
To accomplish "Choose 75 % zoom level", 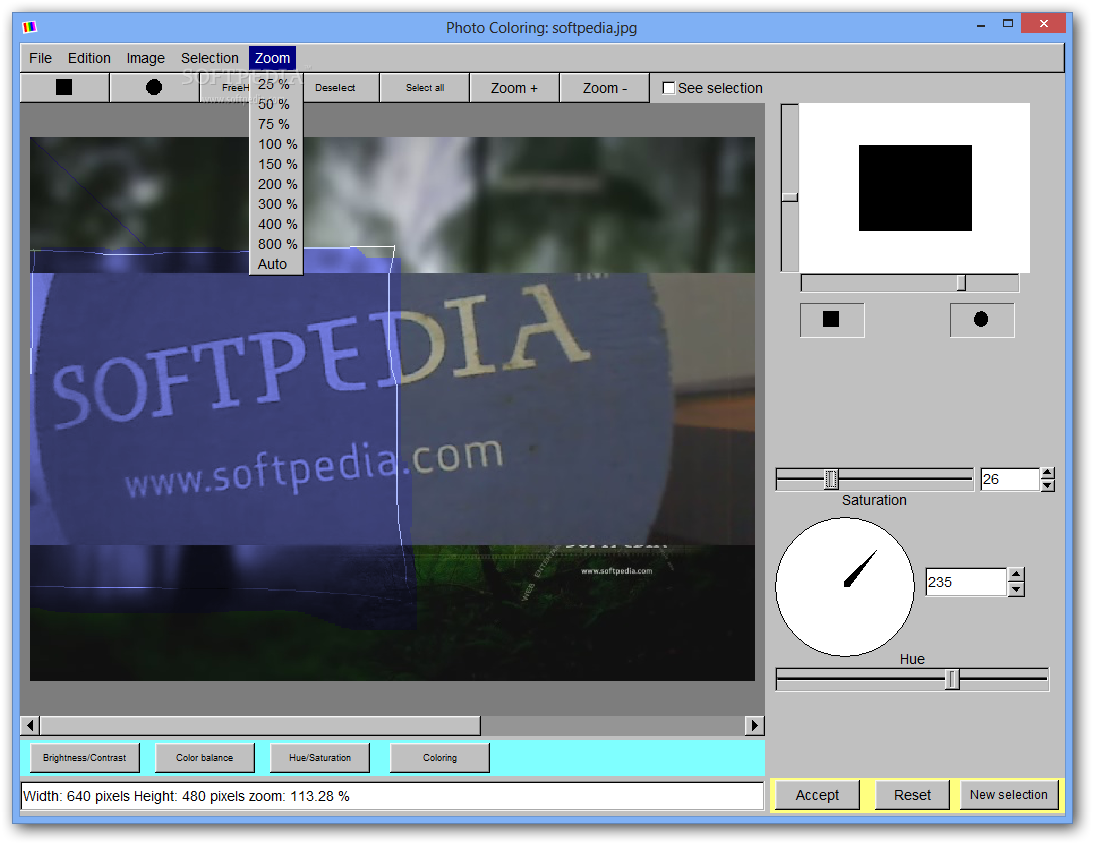I will click(276, 124).
